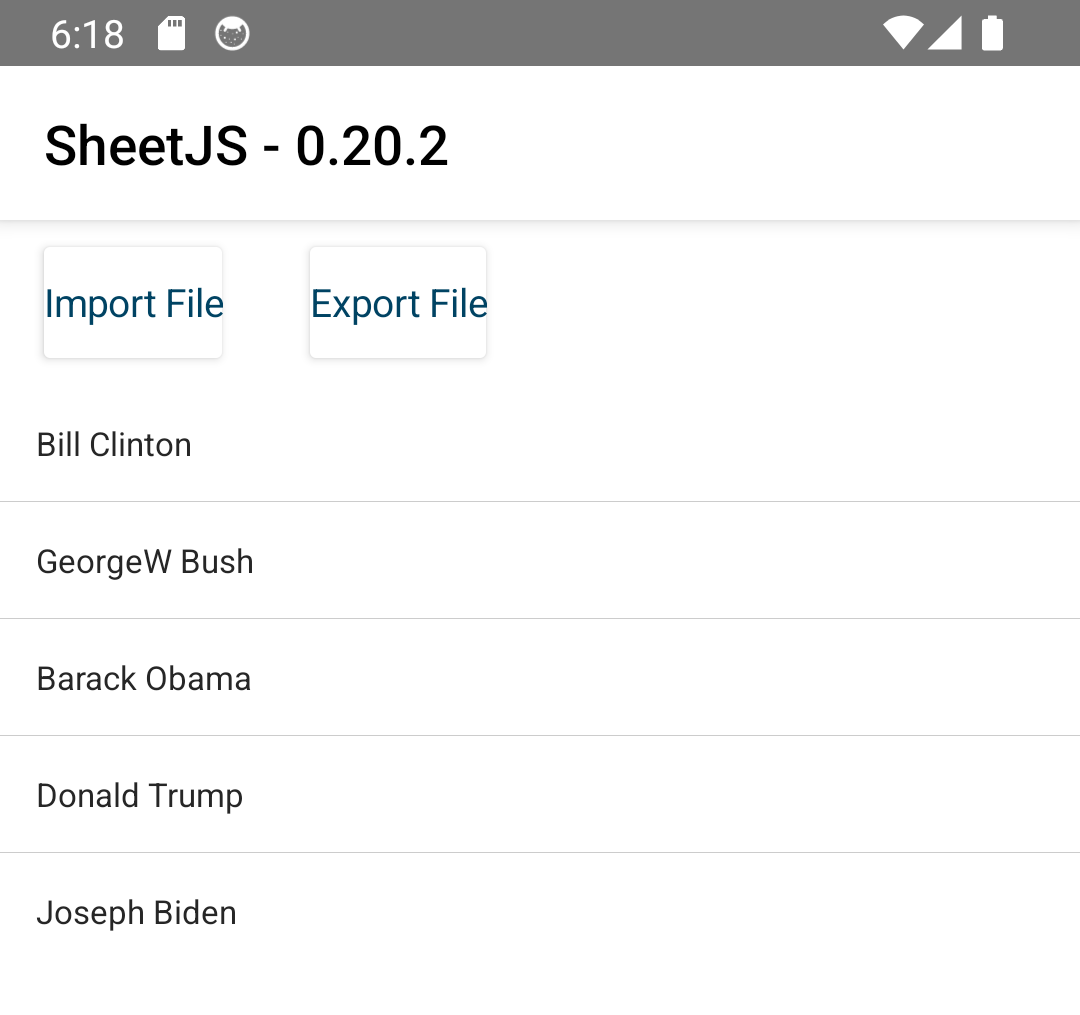Click the Wi-Fi signal icon
Viewport: 1080px width, 1015px height.
coord(903,34)
